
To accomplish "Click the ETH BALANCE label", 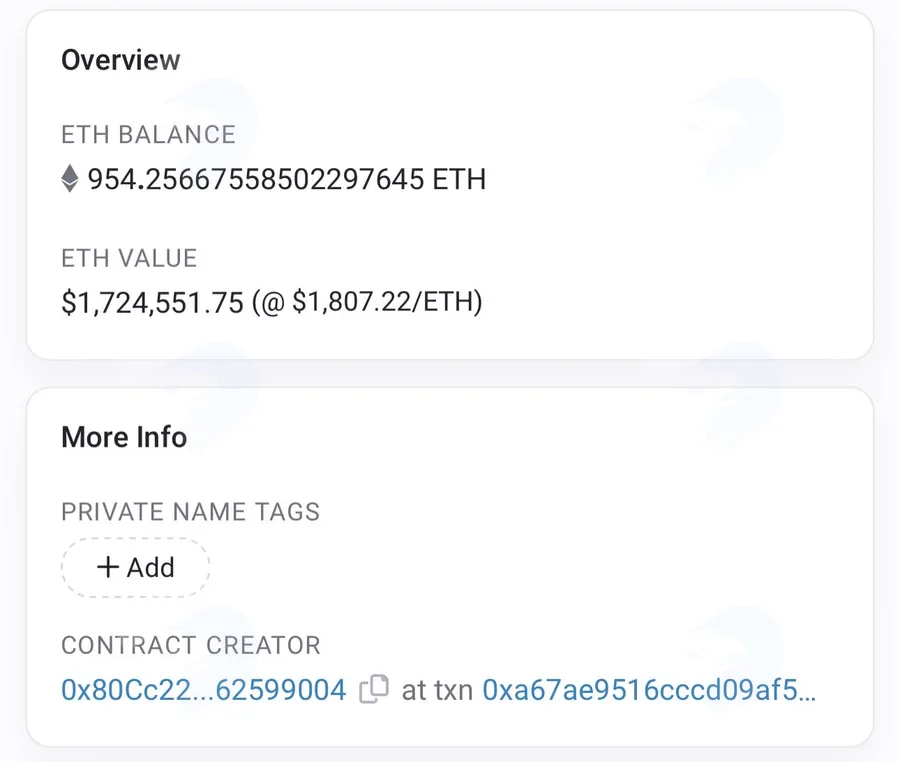I will click(149, 134).
